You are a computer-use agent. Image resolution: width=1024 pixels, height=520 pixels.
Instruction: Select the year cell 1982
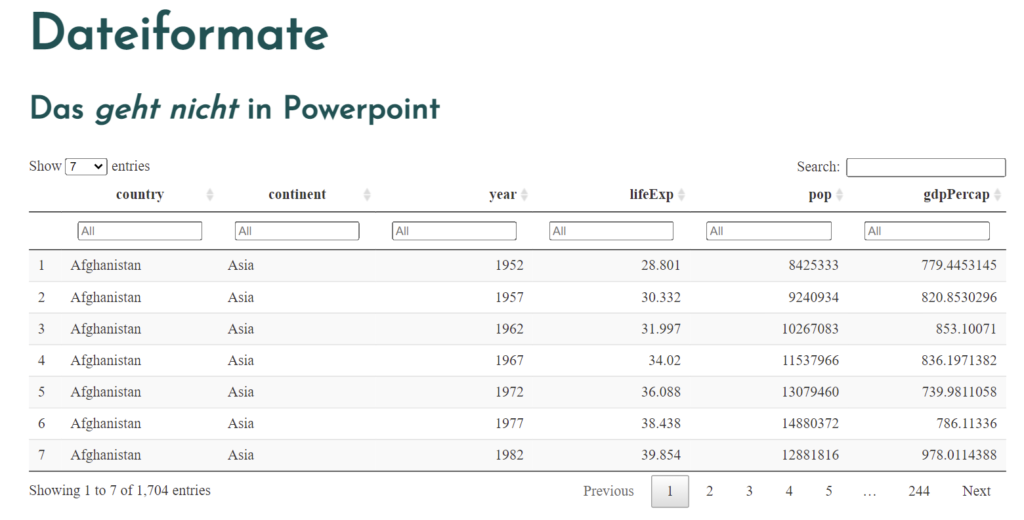click(x=509, y=455)
